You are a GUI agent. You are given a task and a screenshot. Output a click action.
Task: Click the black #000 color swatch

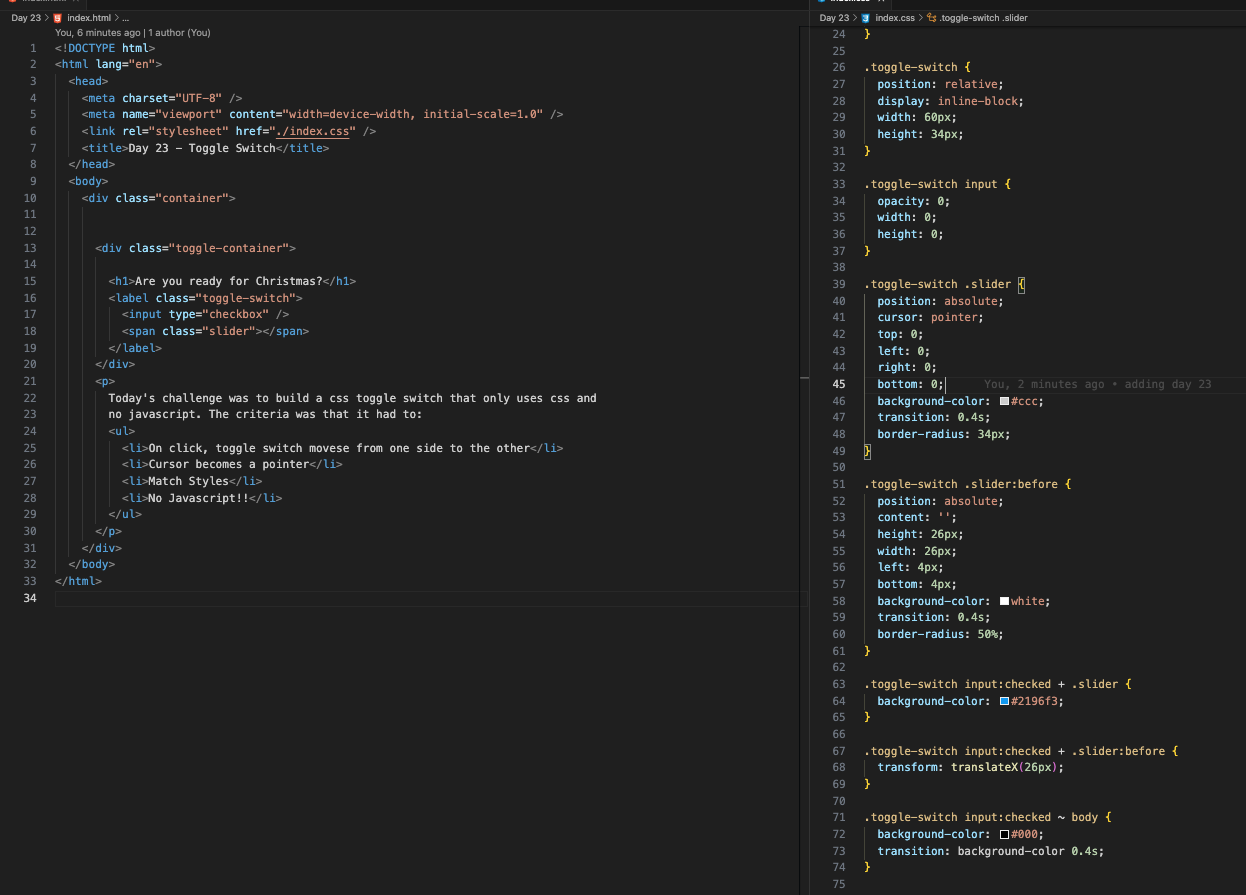pyautogui.click(x=1004, y=834)
